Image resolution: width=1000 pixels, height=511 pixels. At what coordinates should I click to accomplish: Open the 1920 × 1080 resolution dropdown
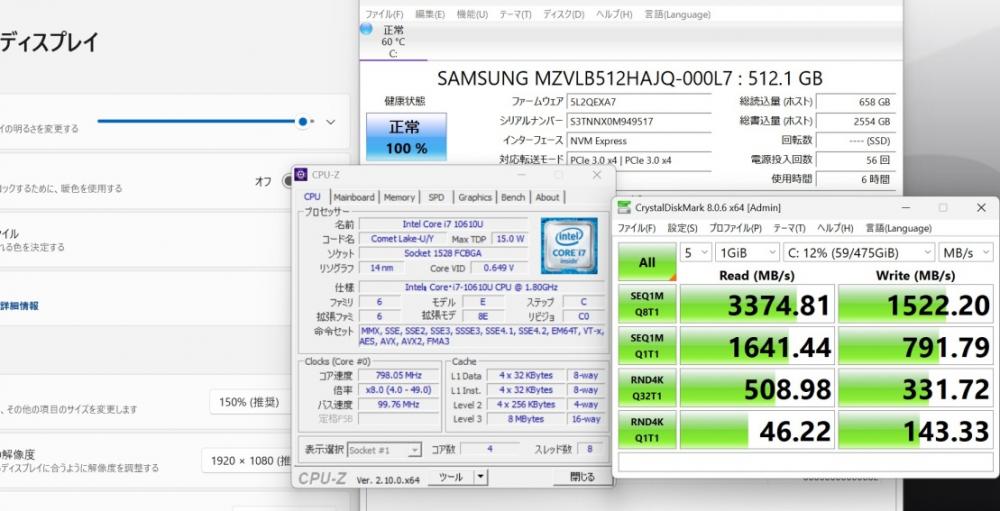point(246,460)
